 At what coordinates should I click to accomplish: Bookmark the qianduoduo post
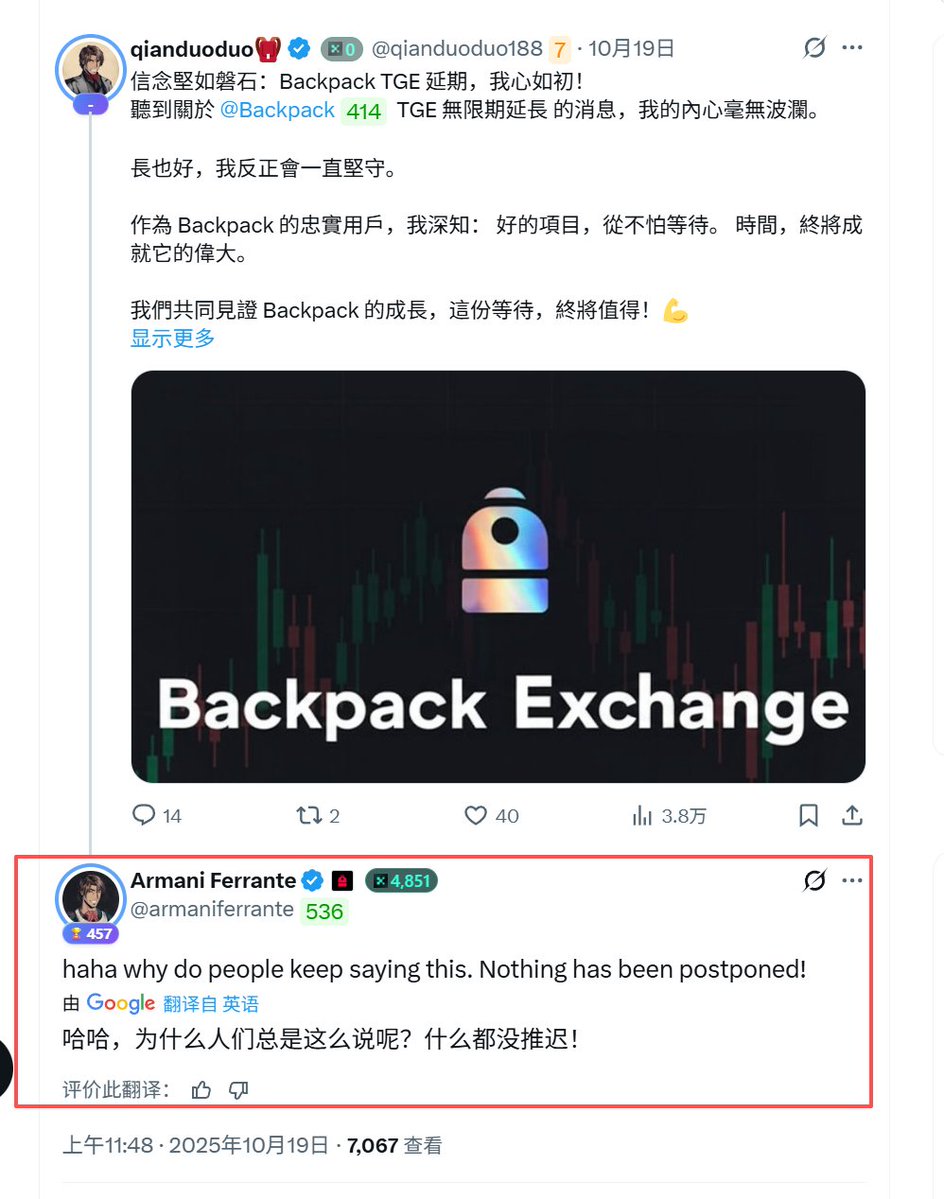tap(808, 815)
